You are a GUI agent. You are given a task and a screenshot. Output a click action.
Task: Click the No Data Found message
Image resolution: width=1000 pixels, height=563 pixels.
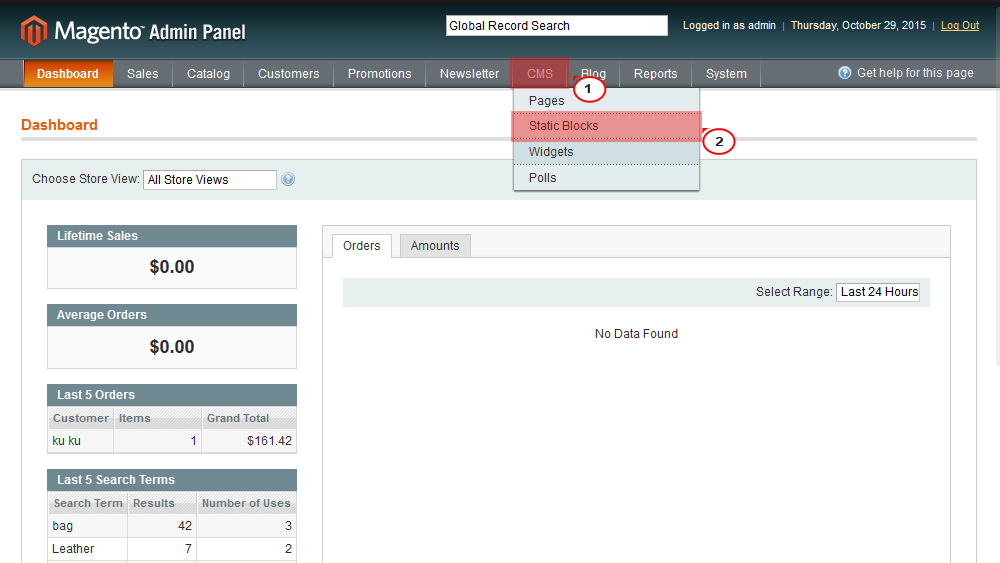tap(636, 334)
